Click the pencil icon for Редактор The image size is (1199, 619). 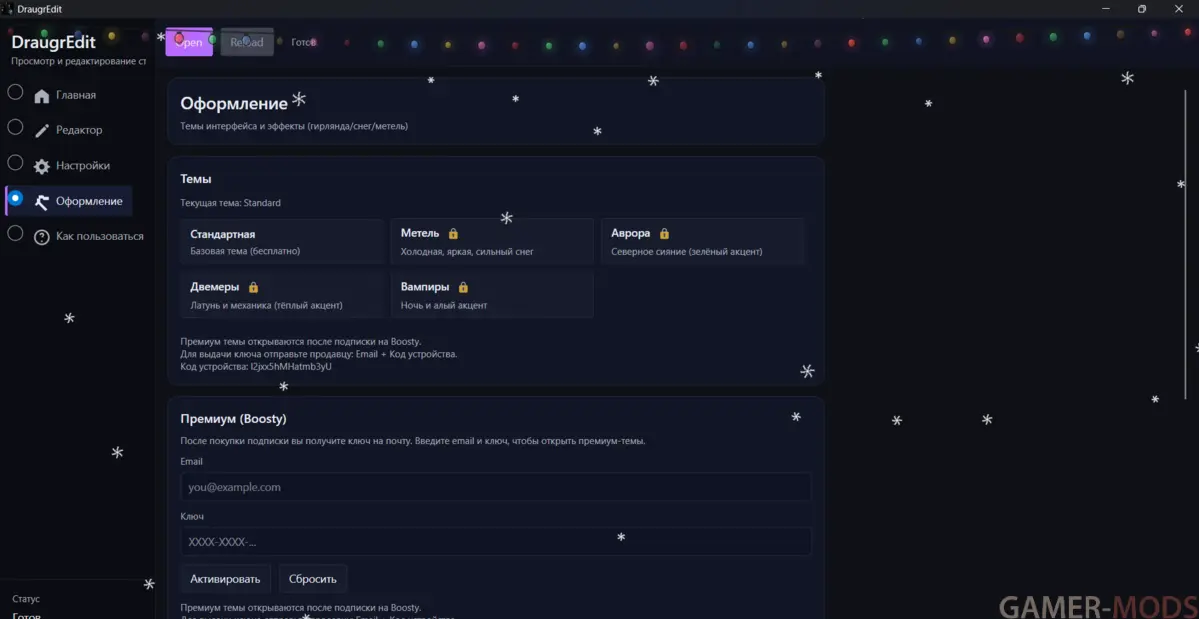[41, 131]
